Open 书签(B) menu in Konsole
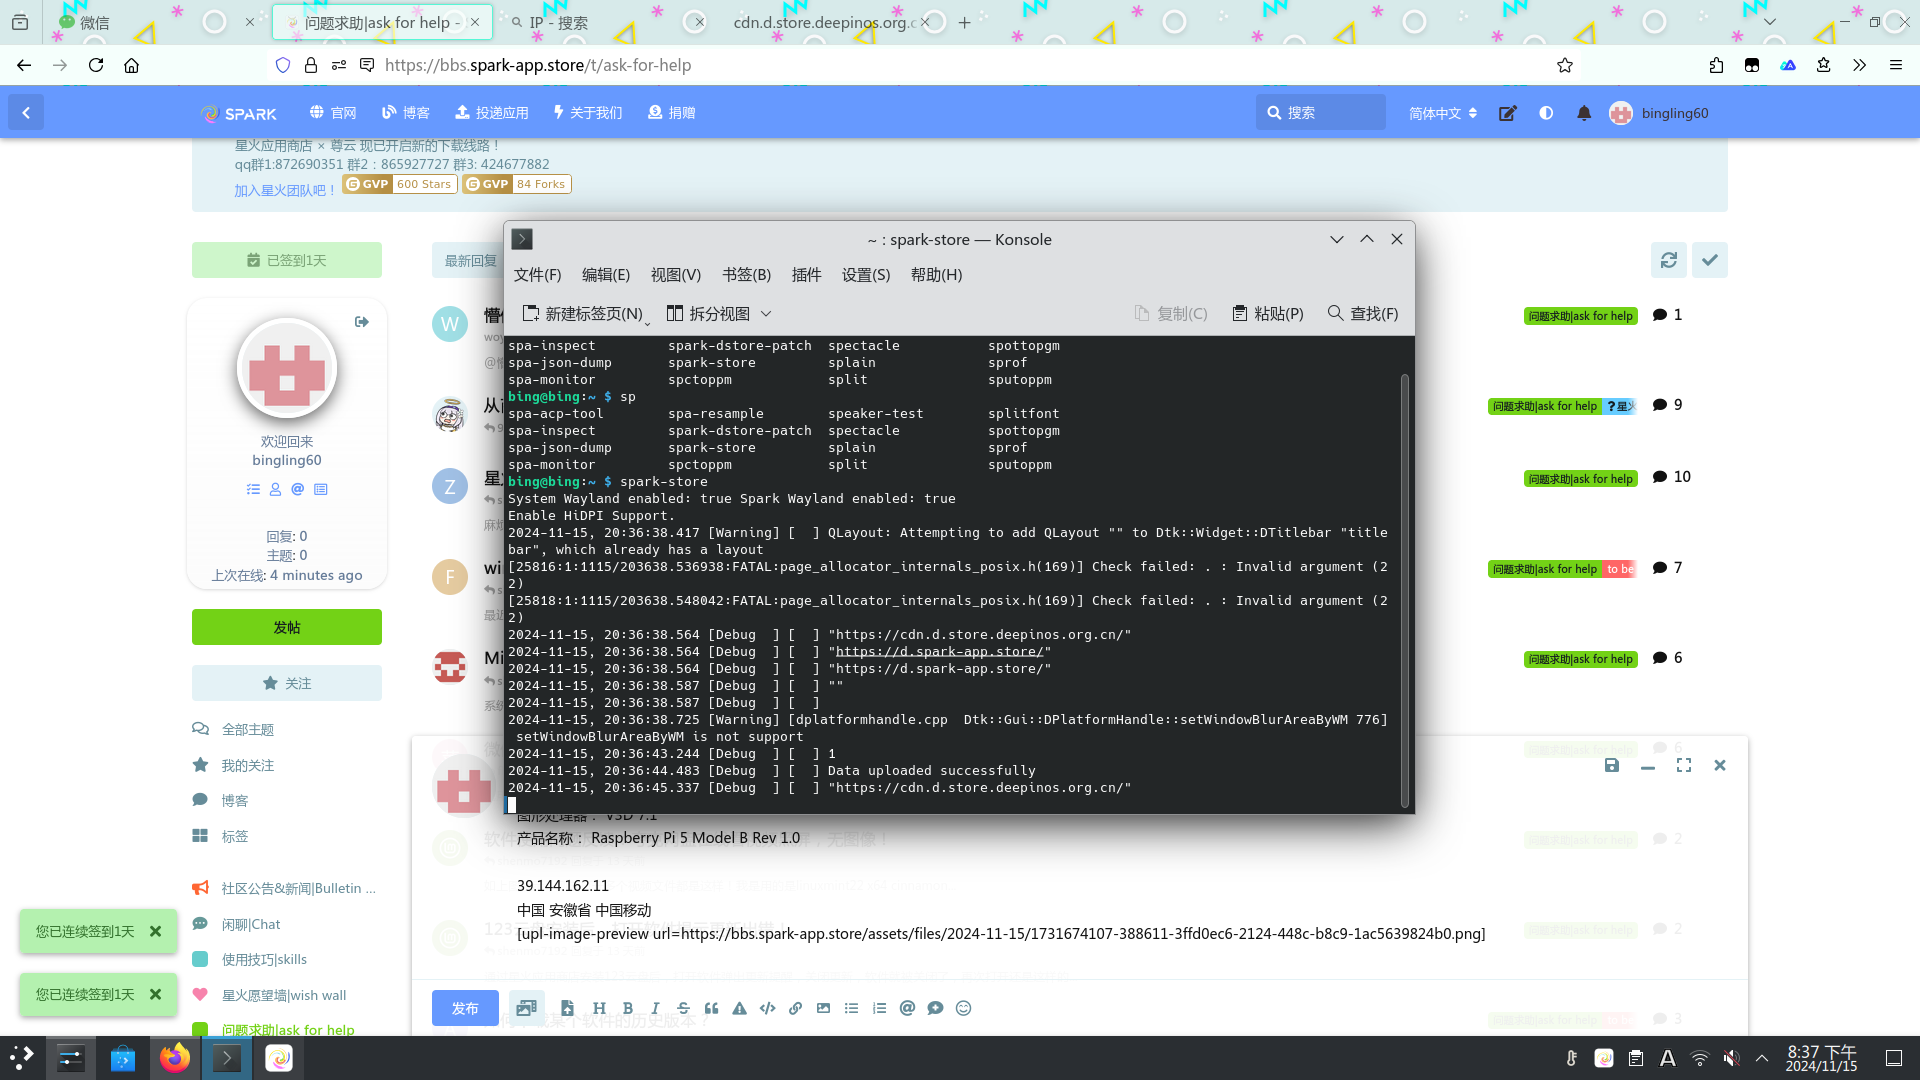Image resolution: width=1920 pixels, height=1080 pixels. click(746, 275)
